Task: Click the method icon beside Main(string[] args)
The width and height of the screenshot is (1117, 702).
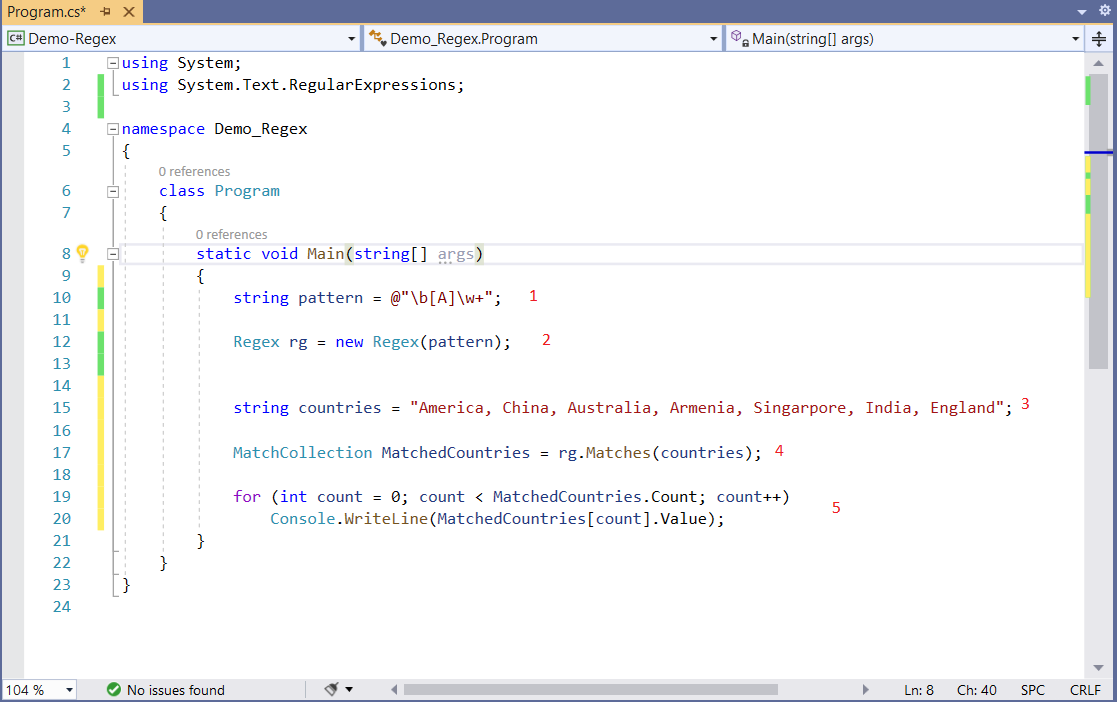Action: tap(735, 38)
